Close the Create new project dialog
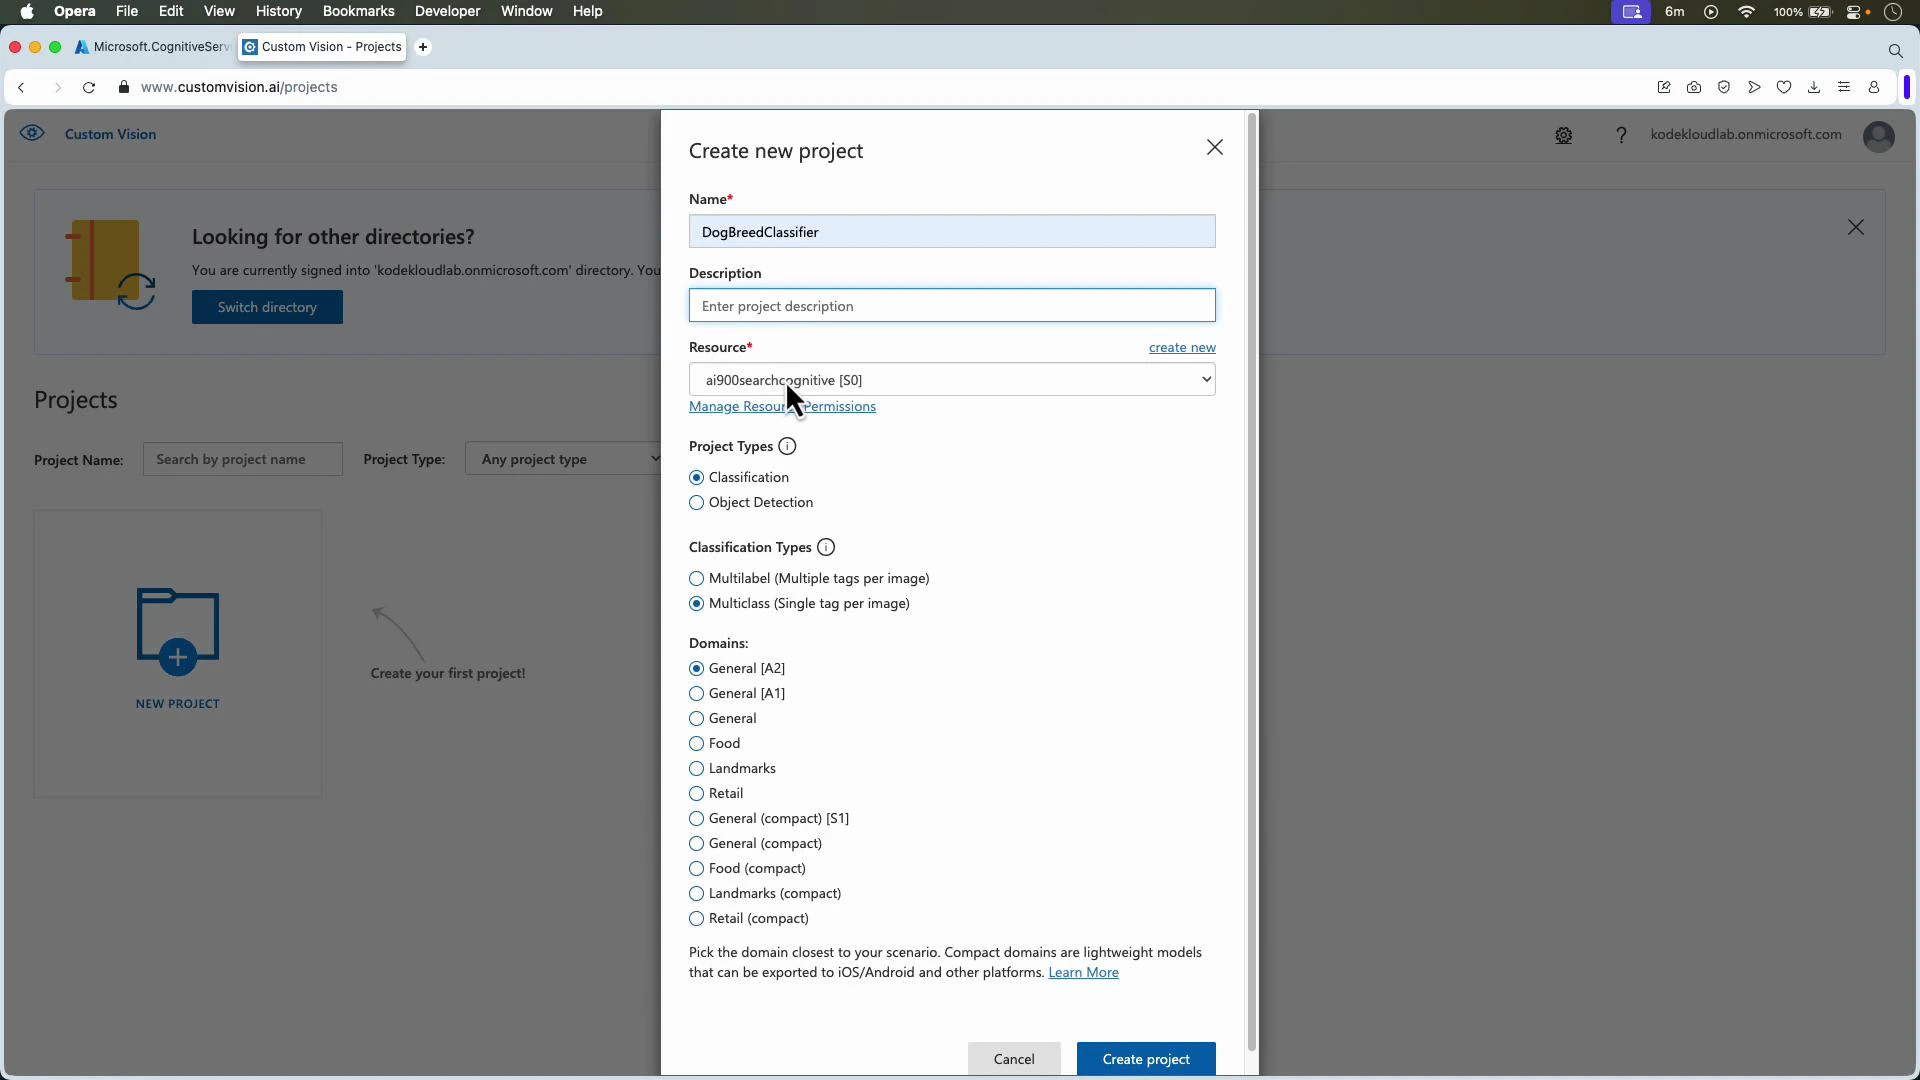1920x1080 pixels. point(1215,148)
